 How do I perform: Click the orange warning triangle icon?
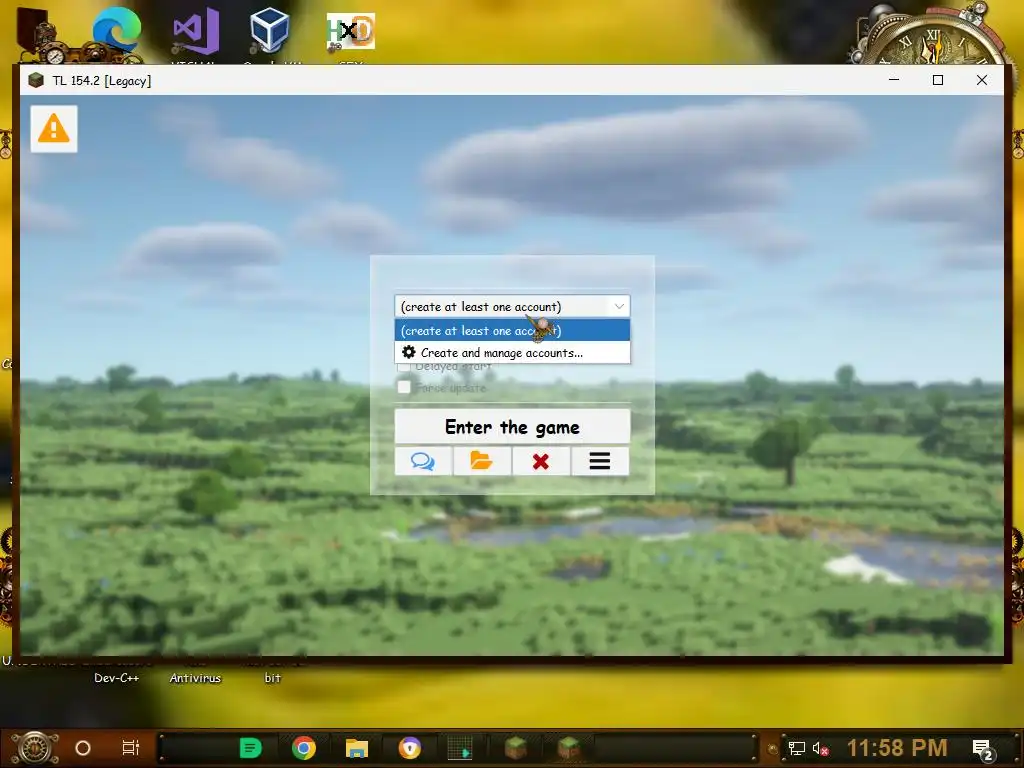(54, 129)
